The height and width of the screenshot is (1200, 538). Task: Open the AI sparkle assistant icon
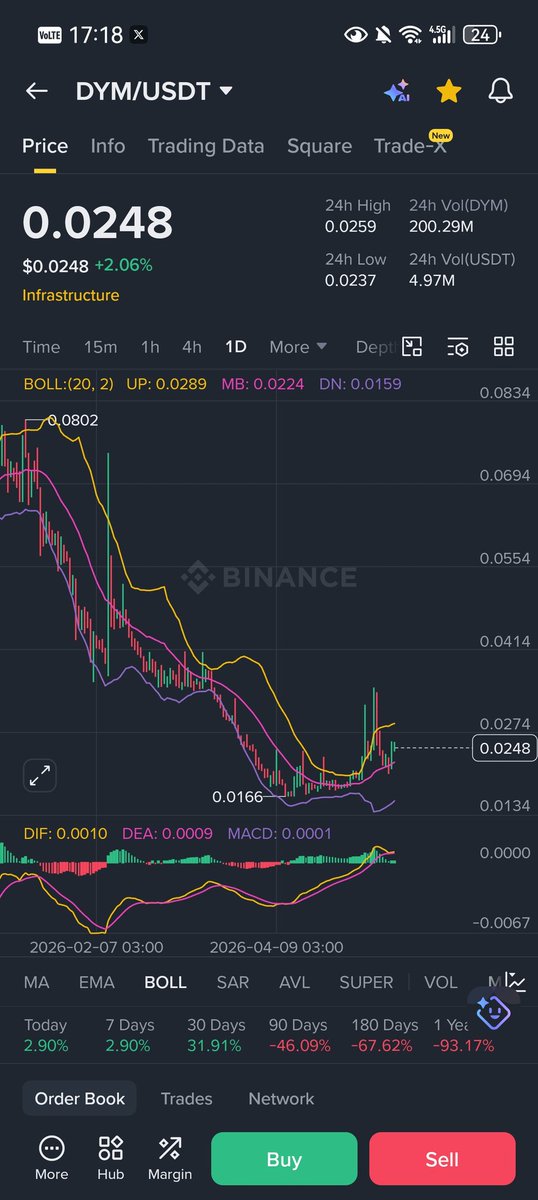396,91
